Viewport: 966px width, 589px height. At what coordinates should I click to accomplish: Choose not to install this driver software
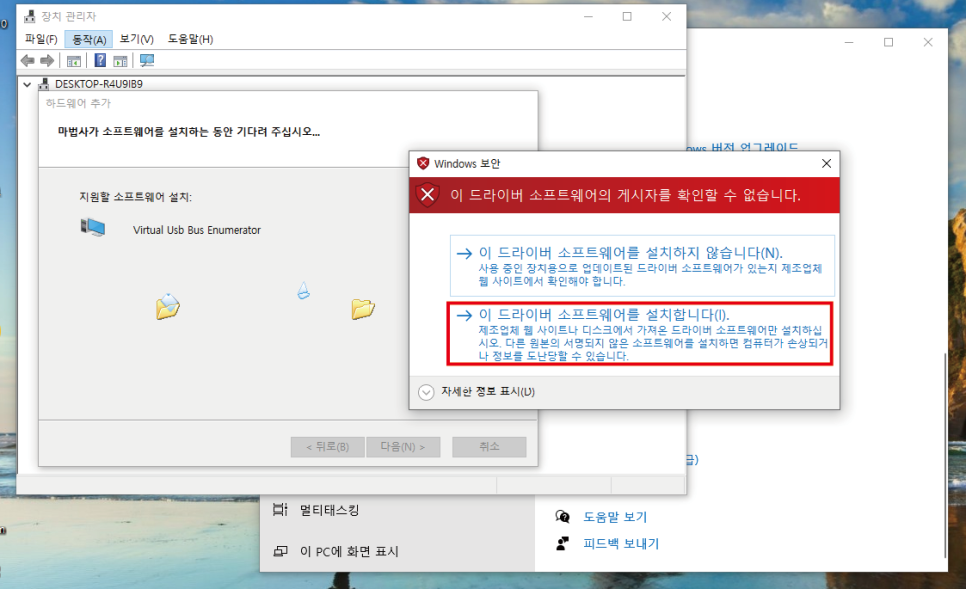642,266
